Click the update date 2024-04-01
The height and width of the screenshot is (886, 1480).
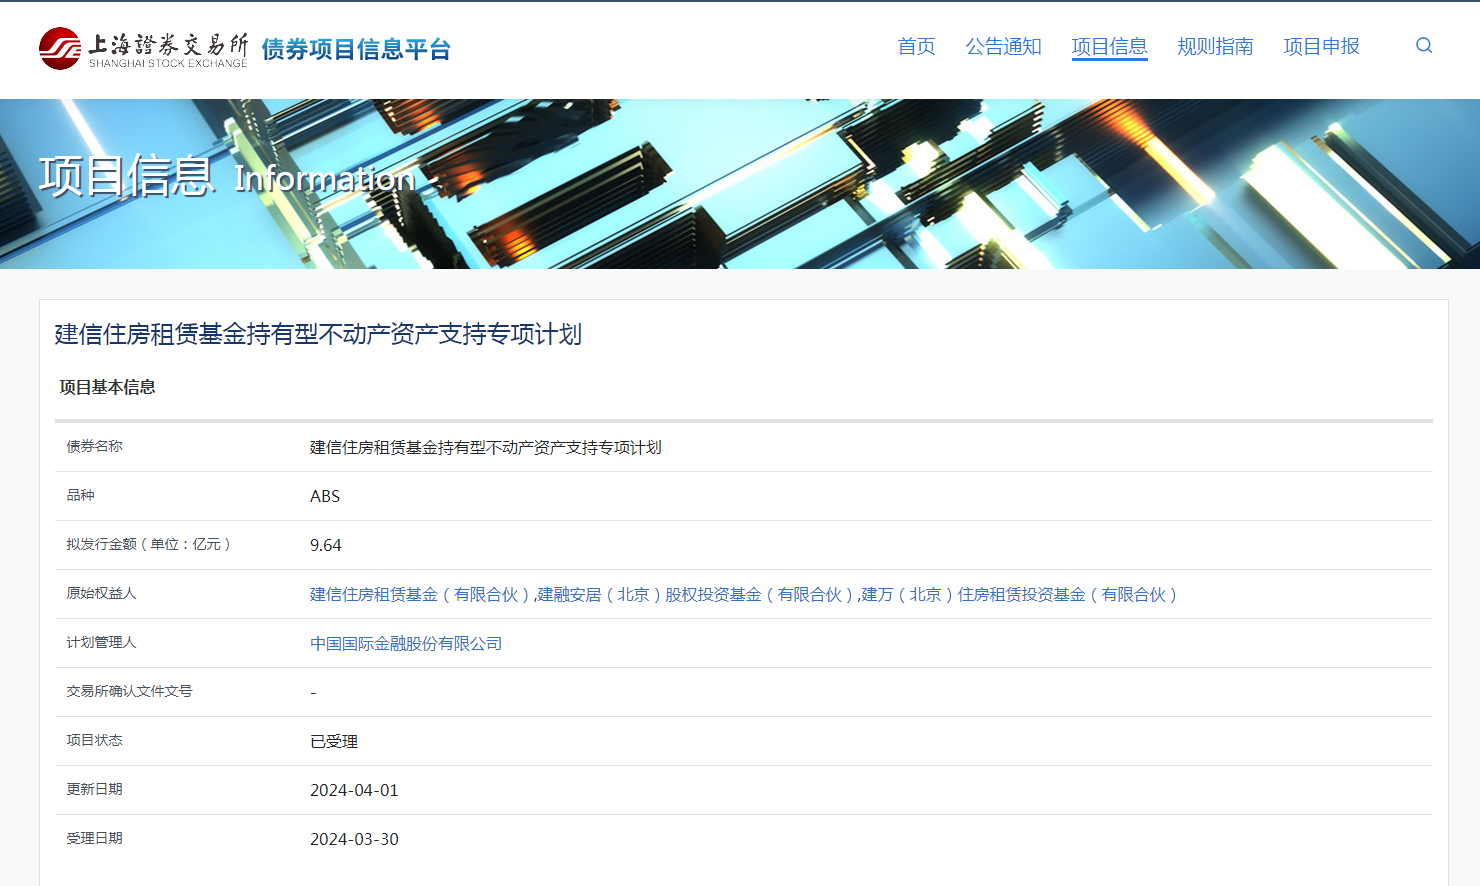click(354, 791)
